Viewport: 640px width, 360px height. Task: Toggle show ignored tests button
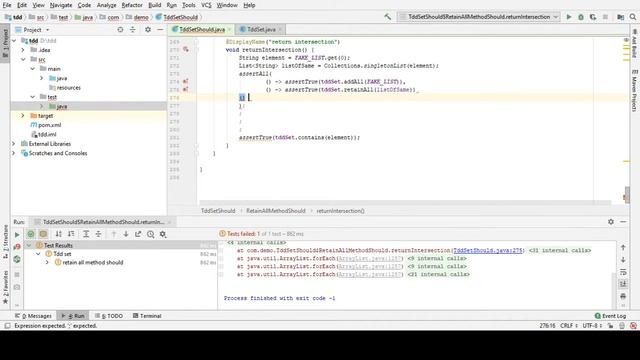[x=43, y=234]
